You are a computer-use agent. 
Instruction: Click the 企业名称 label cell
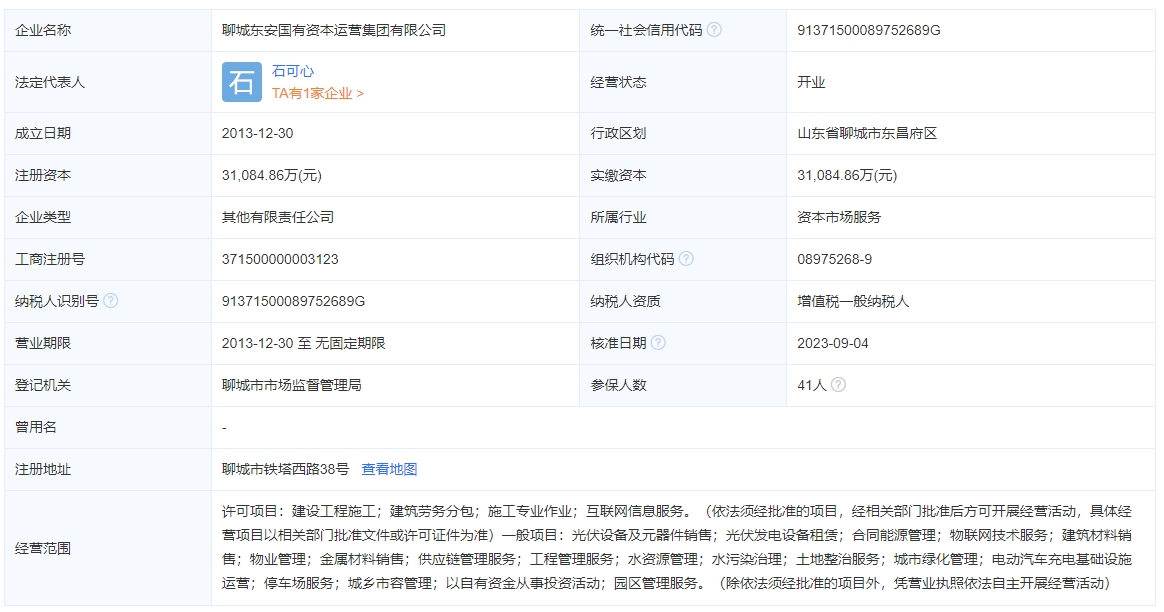point(108,30)
